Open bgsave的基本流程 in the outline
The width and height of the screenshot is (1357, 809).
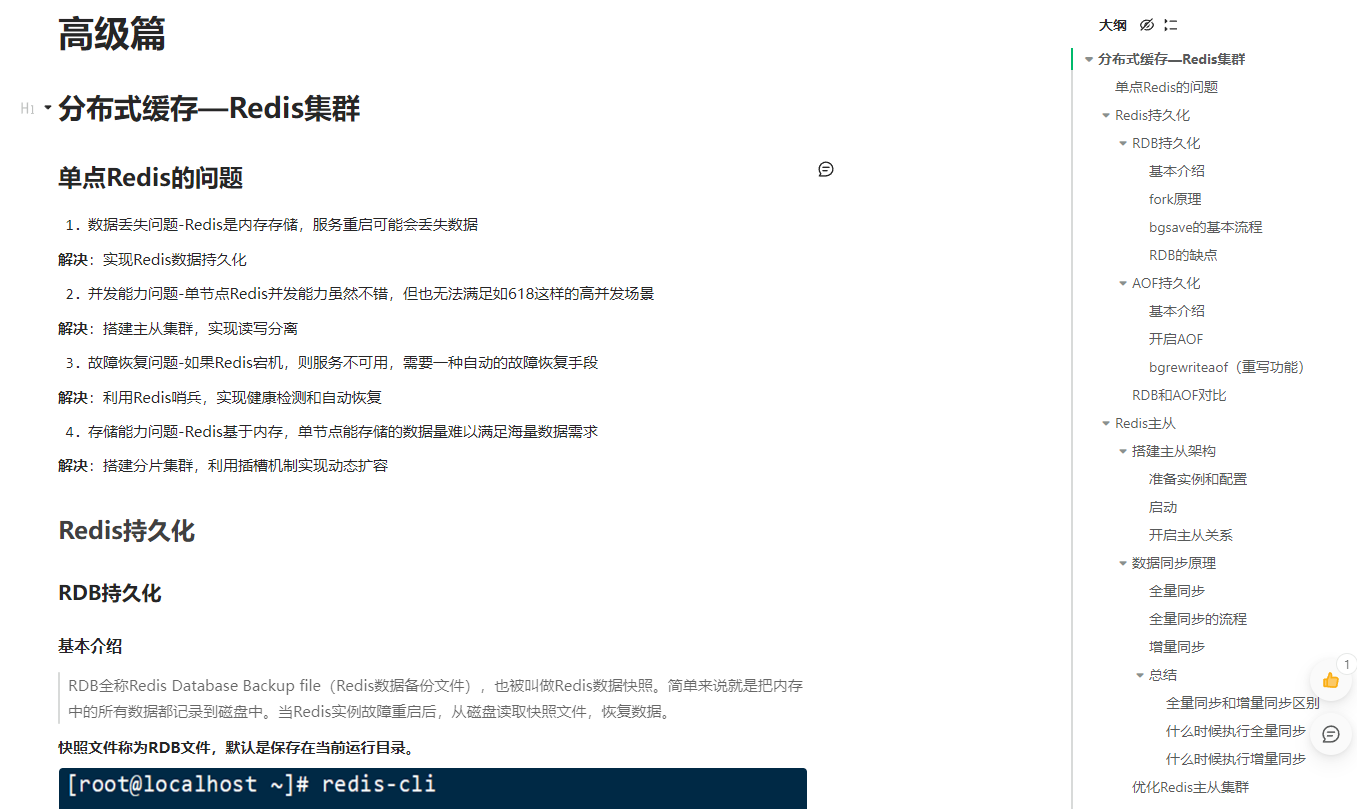1205,227
